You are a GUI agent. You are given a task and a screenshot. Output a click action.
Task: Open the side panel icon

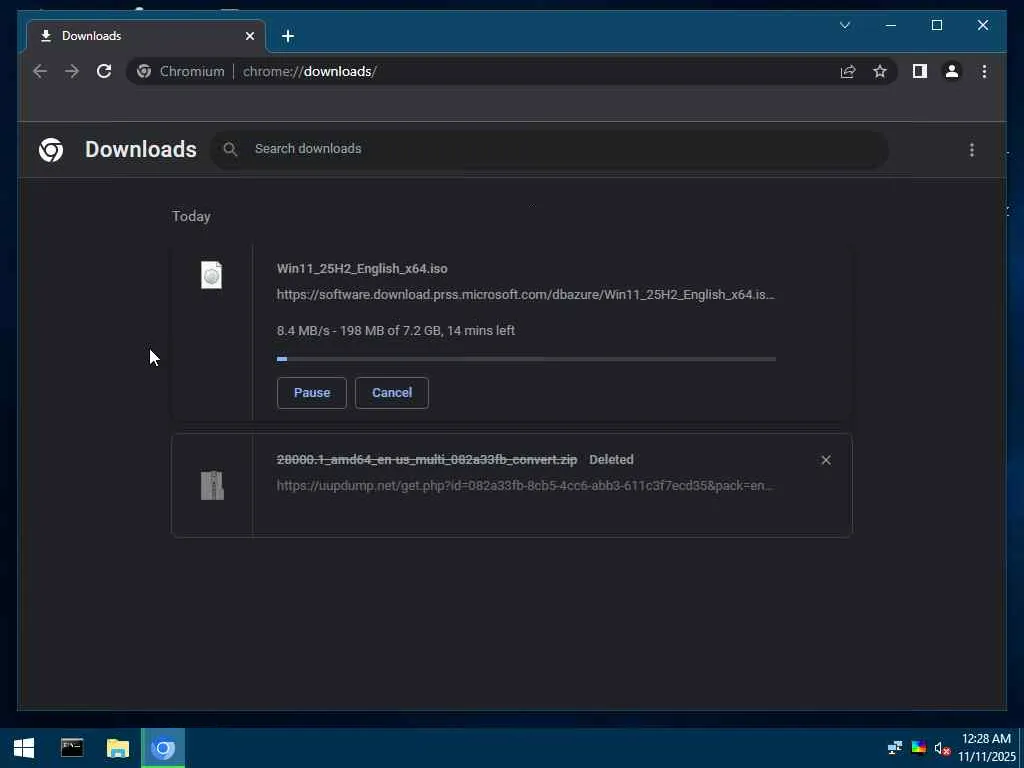[920, 71]
